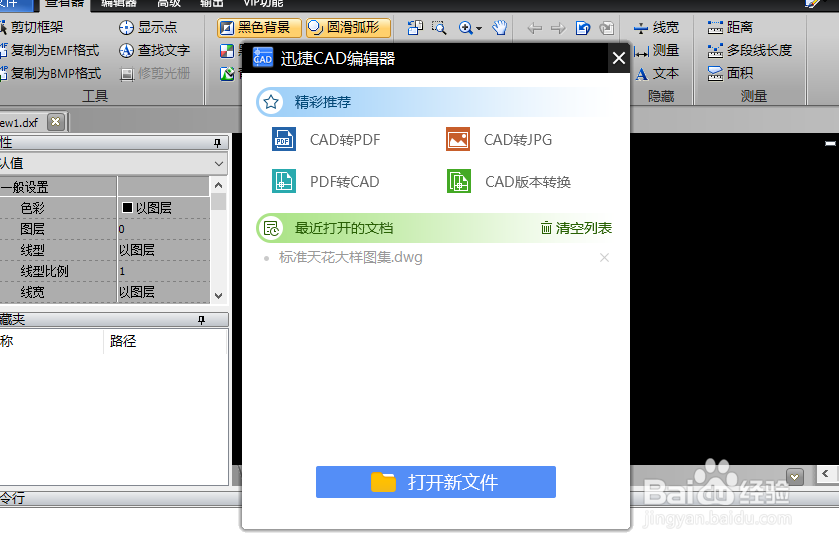This screenshot has width=839, height=547.
Task: Select the pan hand tool
Action: click(499, 27)
